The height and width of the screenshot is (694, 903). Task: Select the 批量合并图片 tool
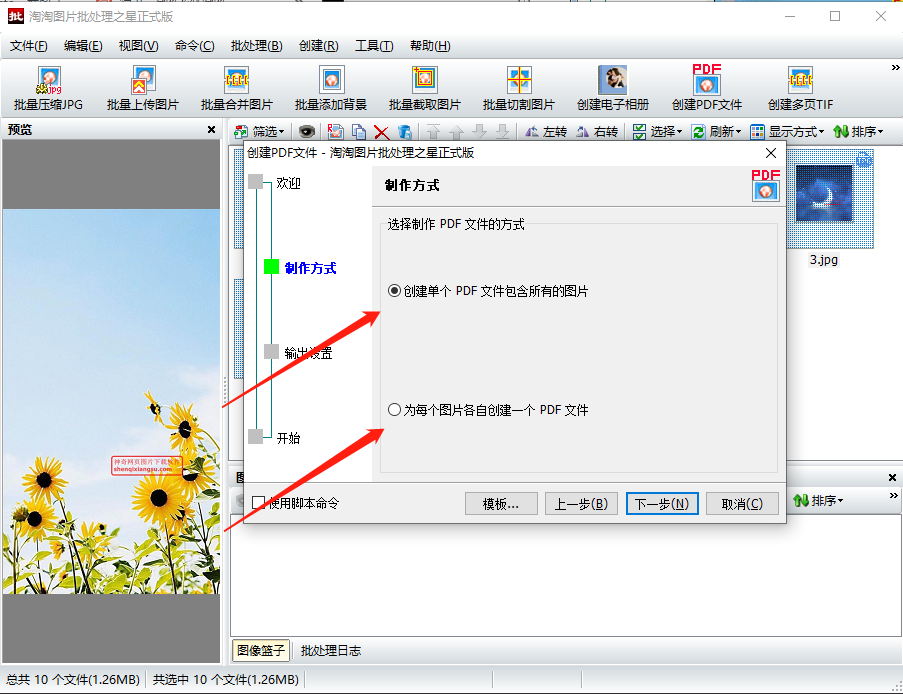[236, 88]
